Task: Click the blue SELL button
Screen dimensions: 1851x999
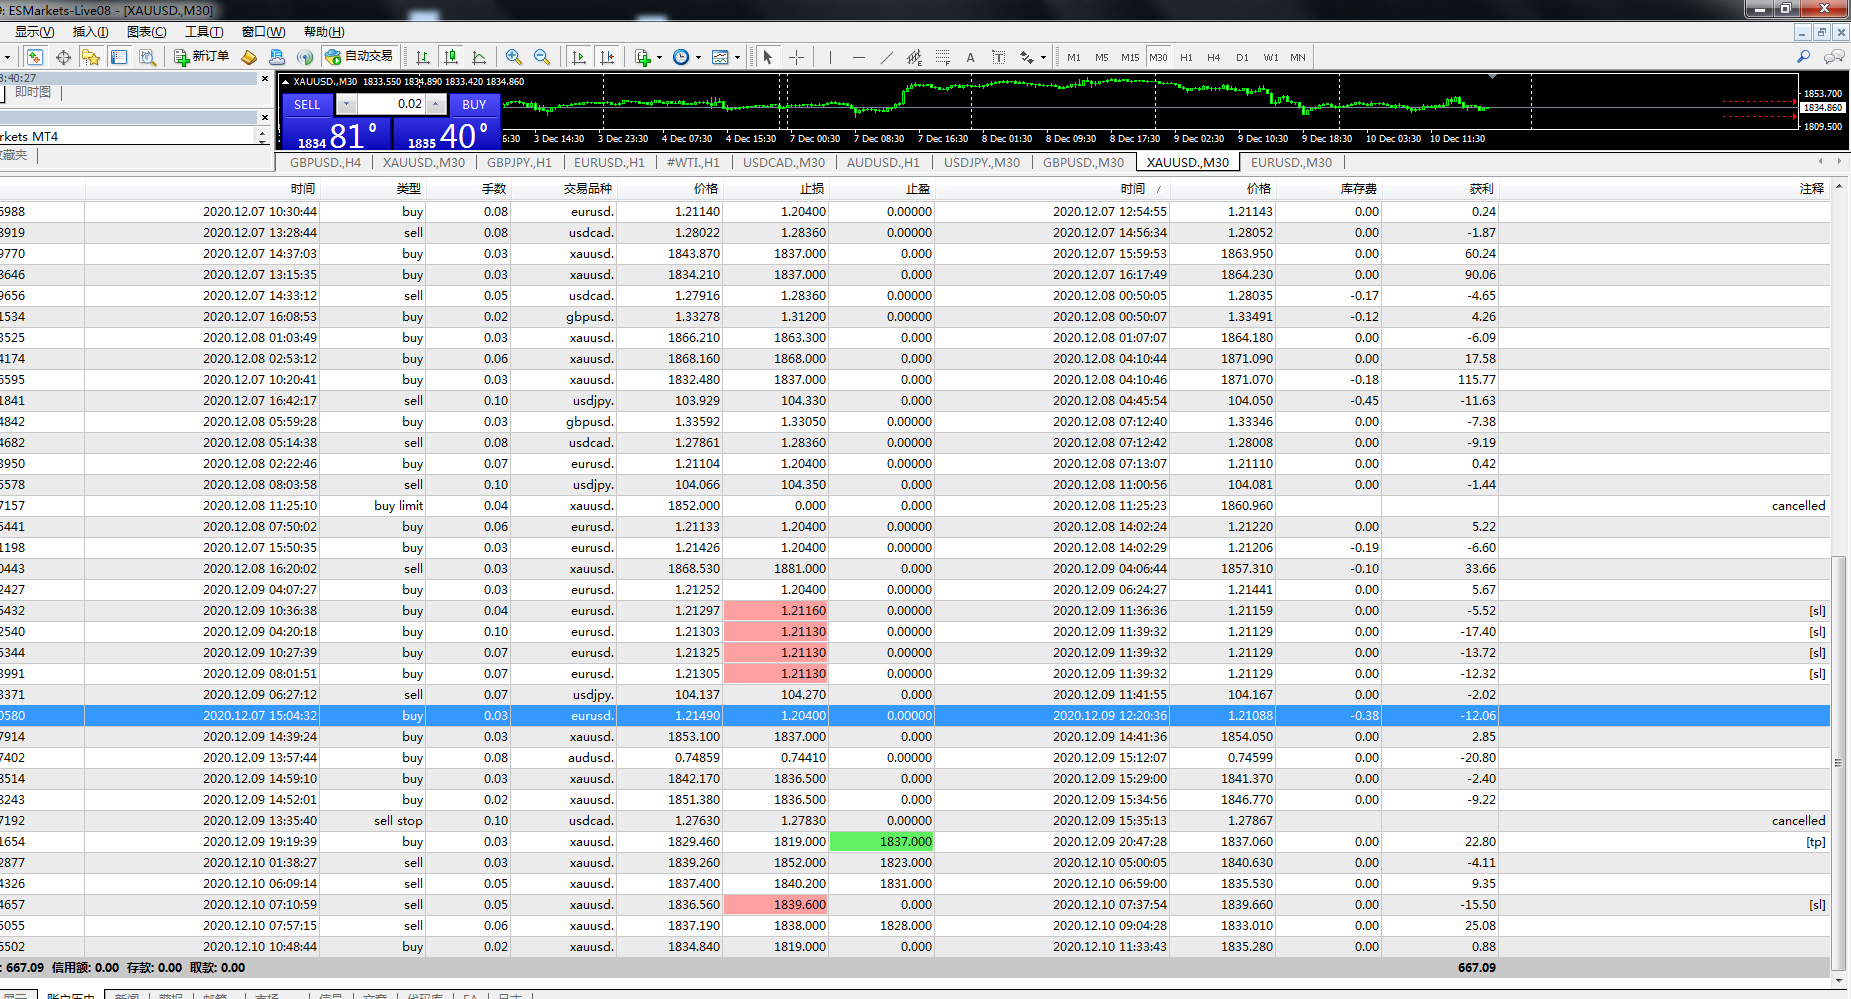Action: pyautogui.click(x=307, y=104)
